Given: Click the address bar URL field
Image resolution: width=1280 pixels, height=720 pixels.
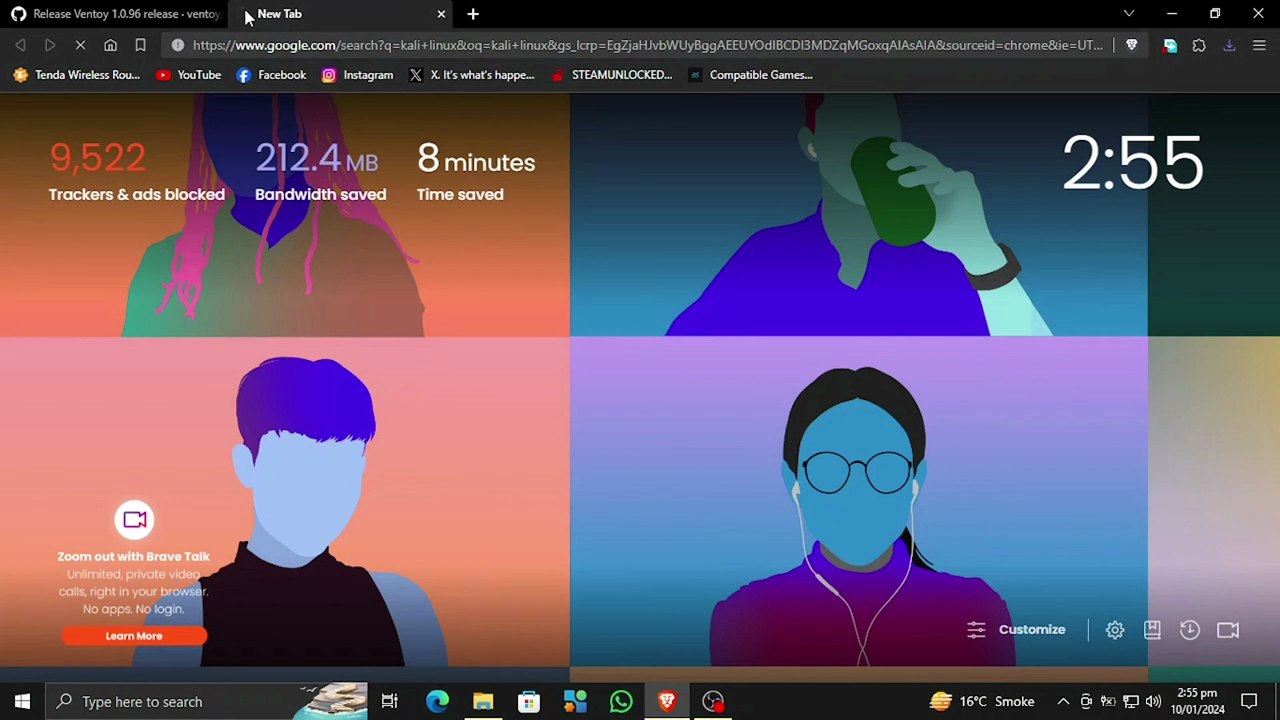Looking at the screenshot, I should [640, 45].
